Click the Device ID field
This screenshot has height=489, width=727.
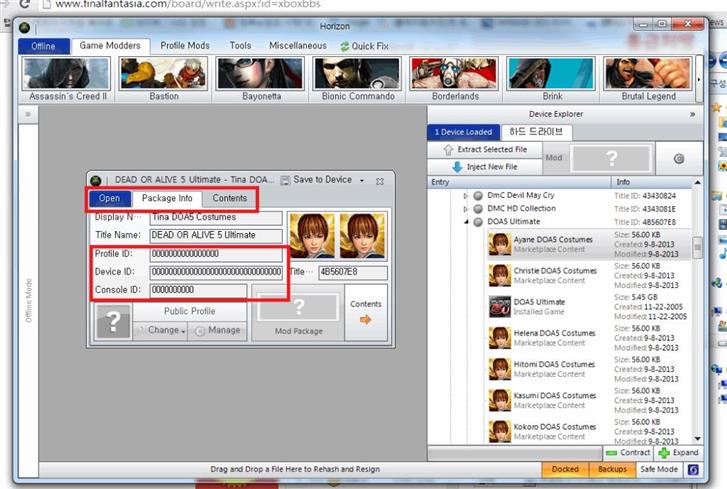coord(216,272)
